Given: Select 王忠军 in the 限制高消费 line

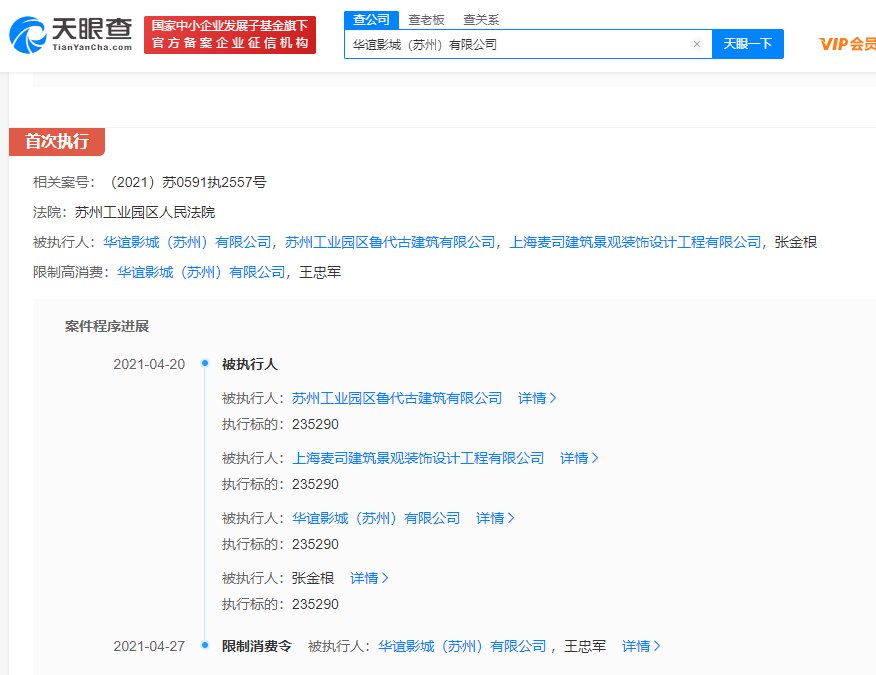Looking at the screenshot, I should 320,273.
